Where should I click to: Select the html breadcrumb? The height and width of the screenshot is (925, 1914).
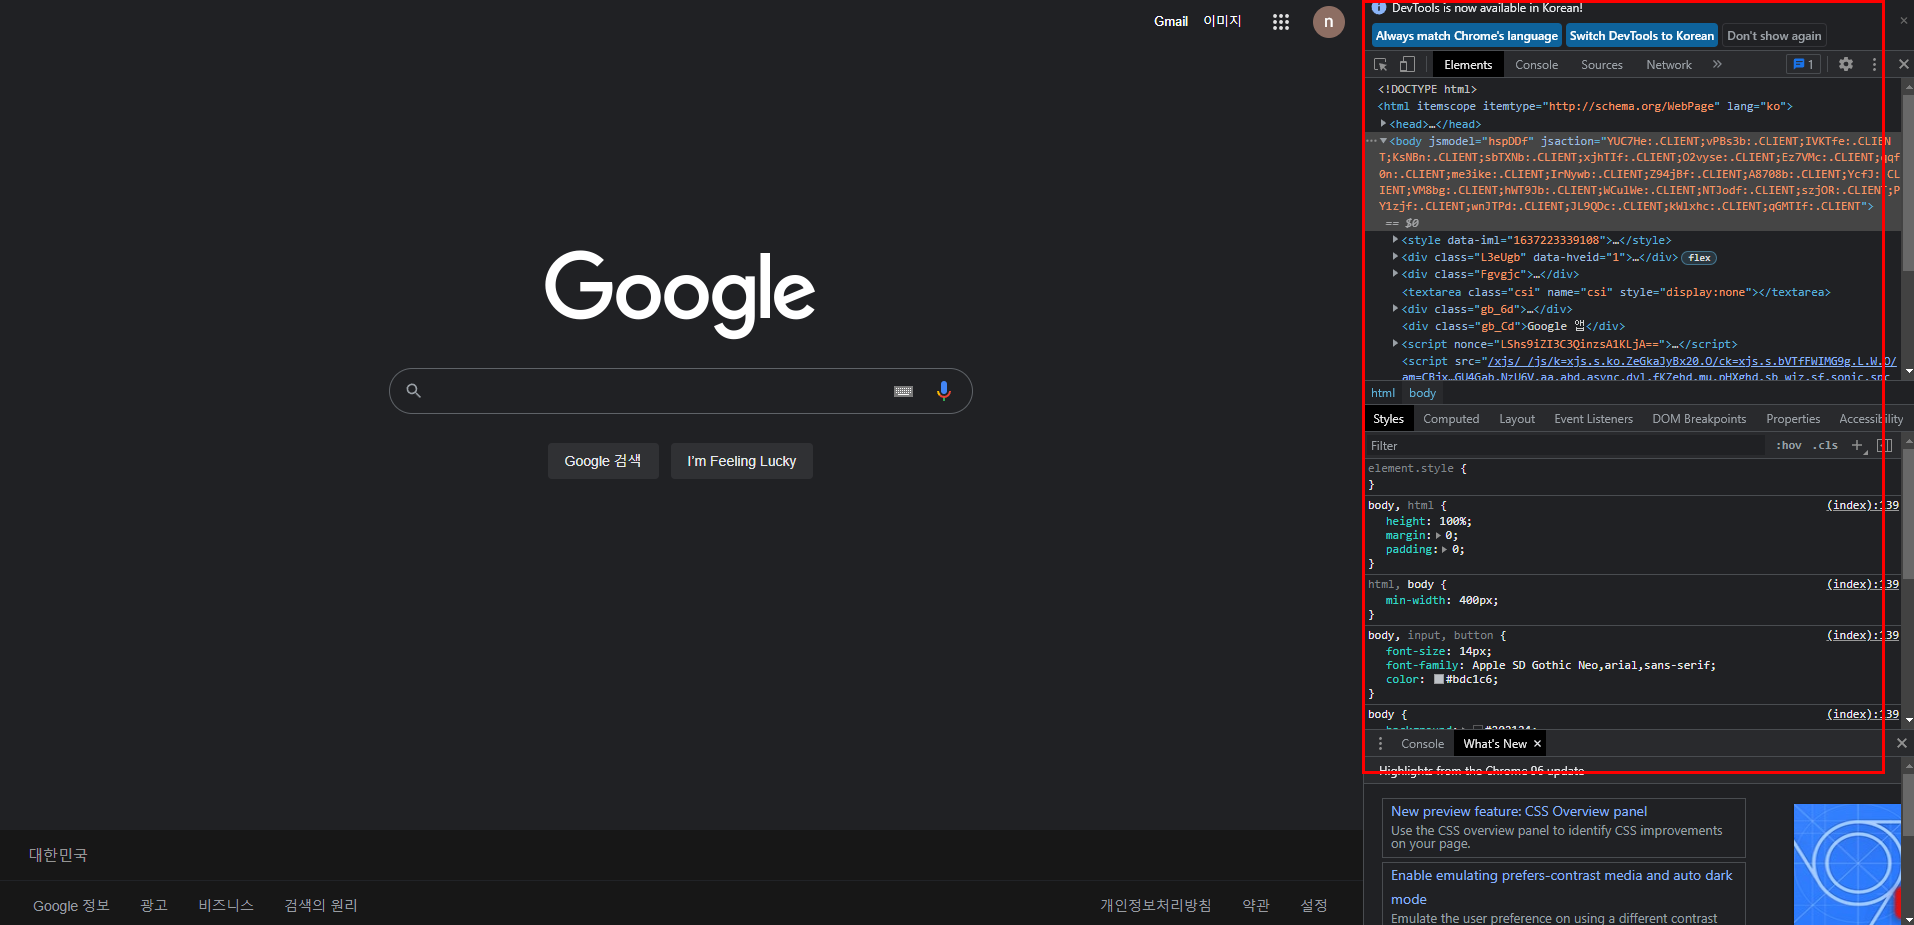(x=1383, y=393)
